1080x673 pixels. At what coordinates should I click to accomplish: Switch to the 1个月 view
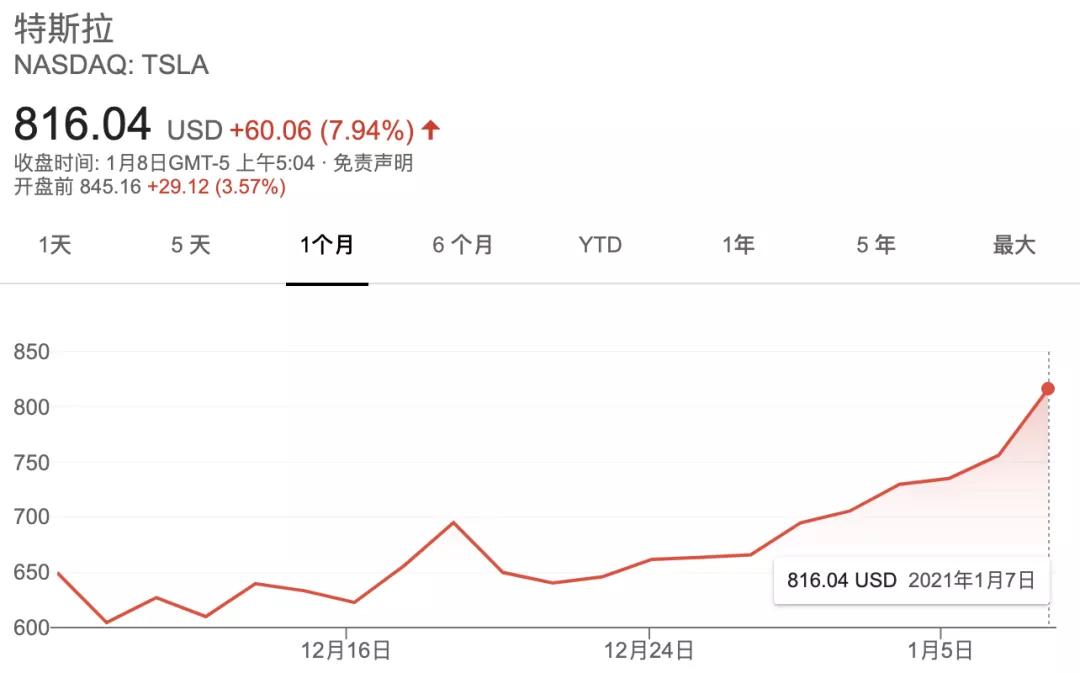327,244
